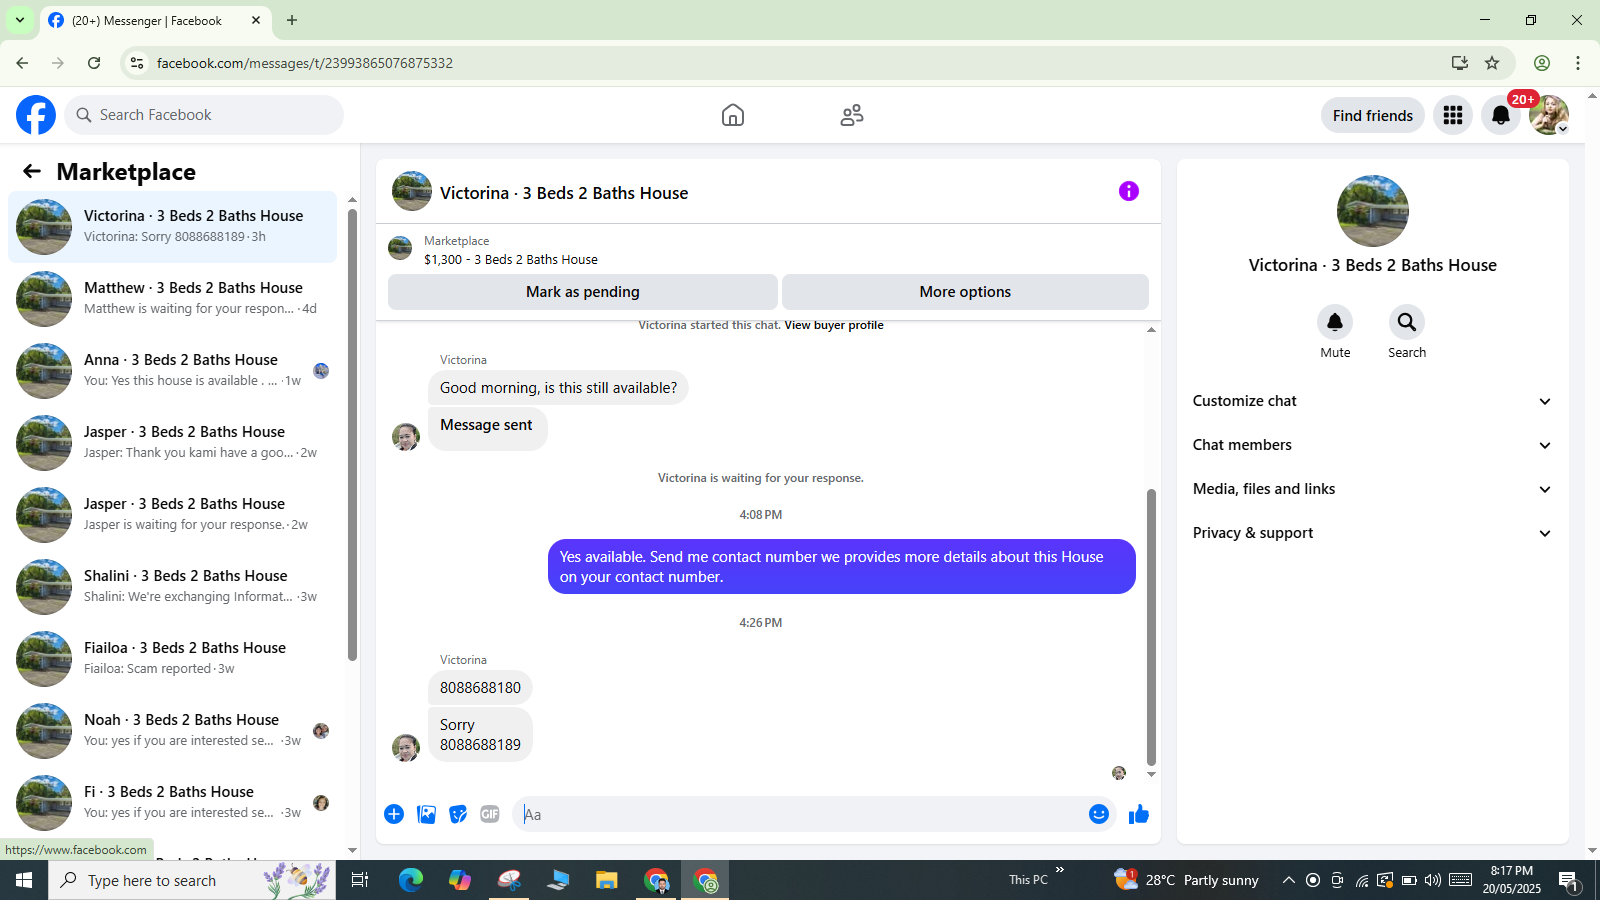Bookmark this page with the star icon
The height and width of the screenshot is (900, 1600).
1492,63
